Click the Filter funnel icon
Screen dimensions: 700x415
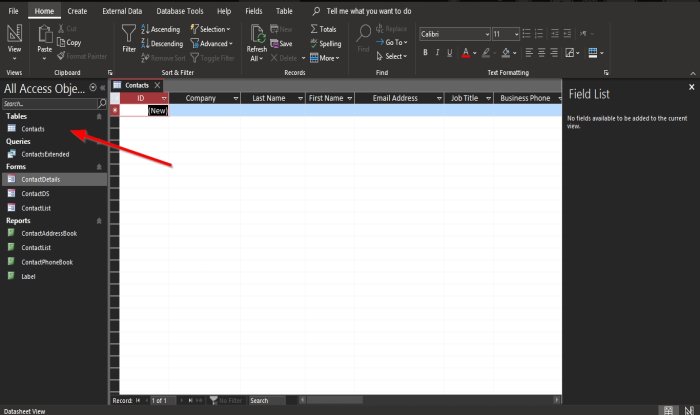pos(129,34)
